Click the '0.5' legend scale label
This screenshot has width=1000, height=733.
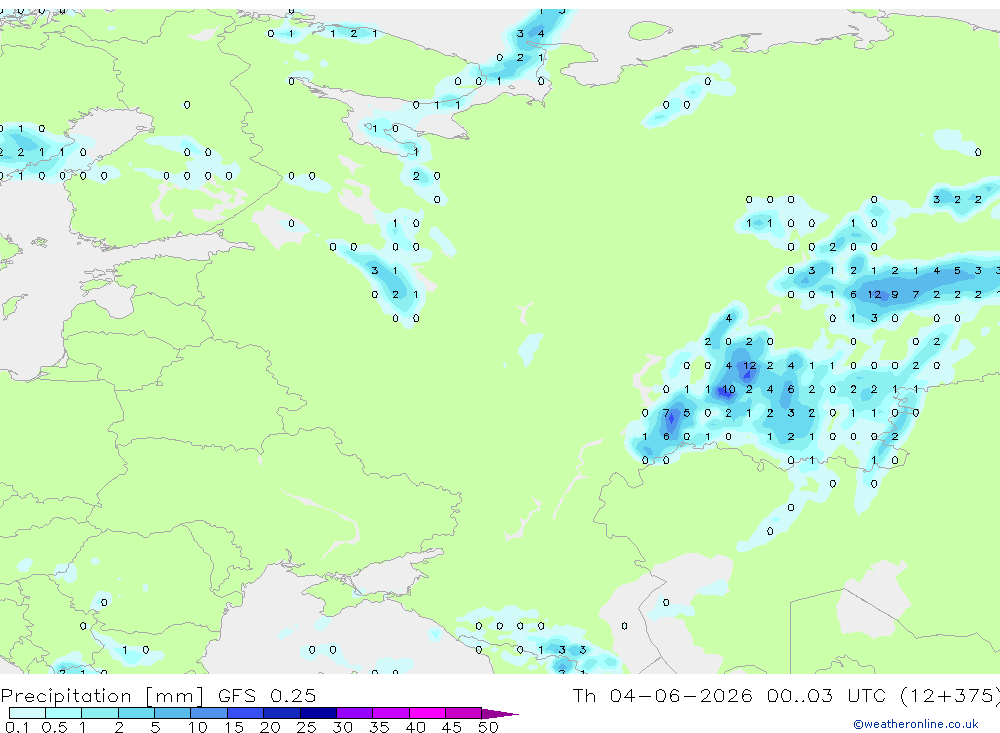[54, 727]
